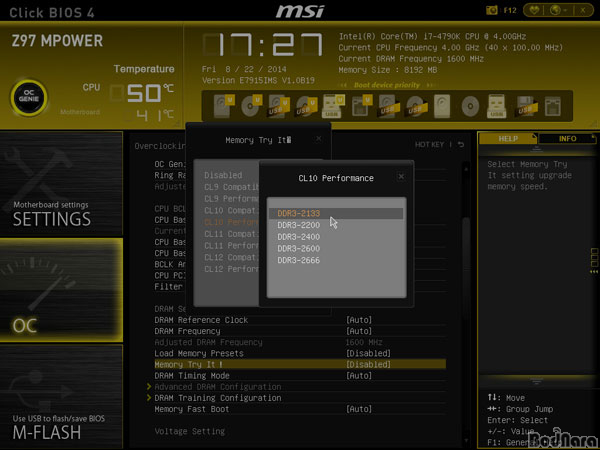
Task: Choose DDR3-2133 in CL10 Performance list
Action: (336, 214)
